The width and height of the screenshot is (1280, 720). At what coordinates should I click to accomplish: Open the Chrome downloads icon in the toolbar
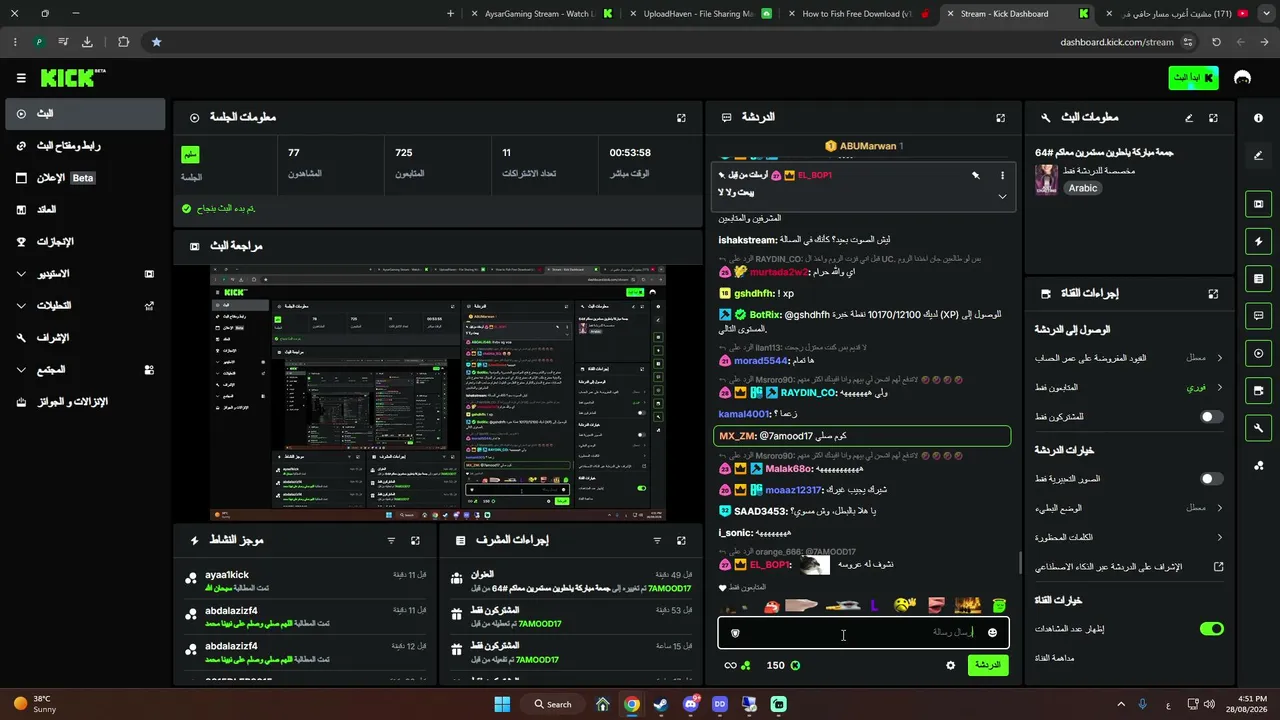[x=87, y=42]
